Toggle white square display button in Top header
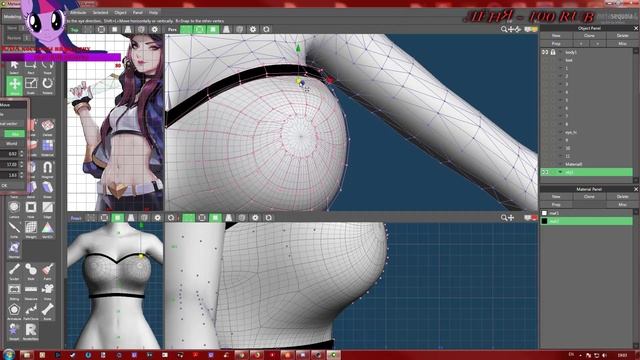 point(115,29)
